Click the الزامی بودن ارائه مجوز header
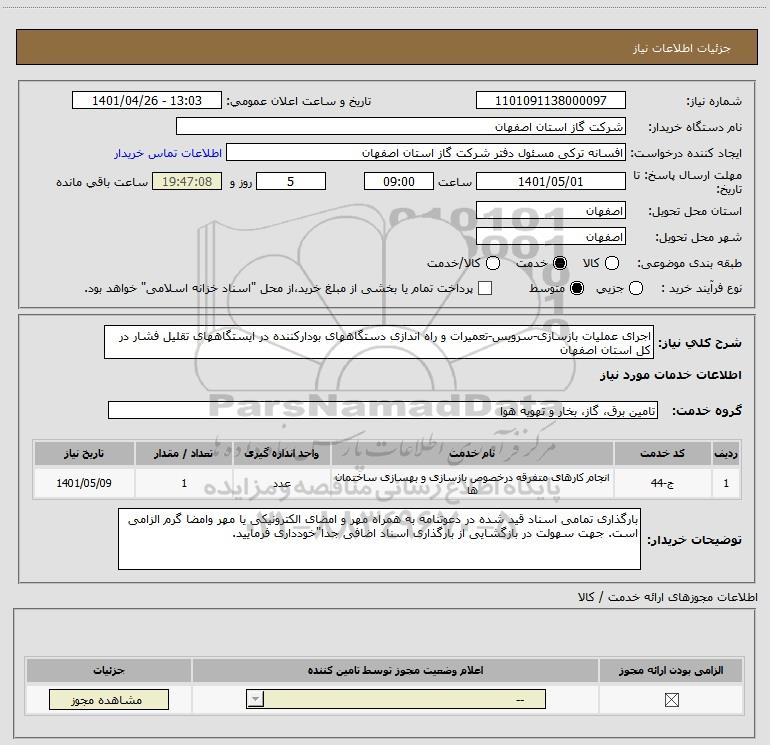Viewport: 770px width, 745px height. click(x=671, y=670)
